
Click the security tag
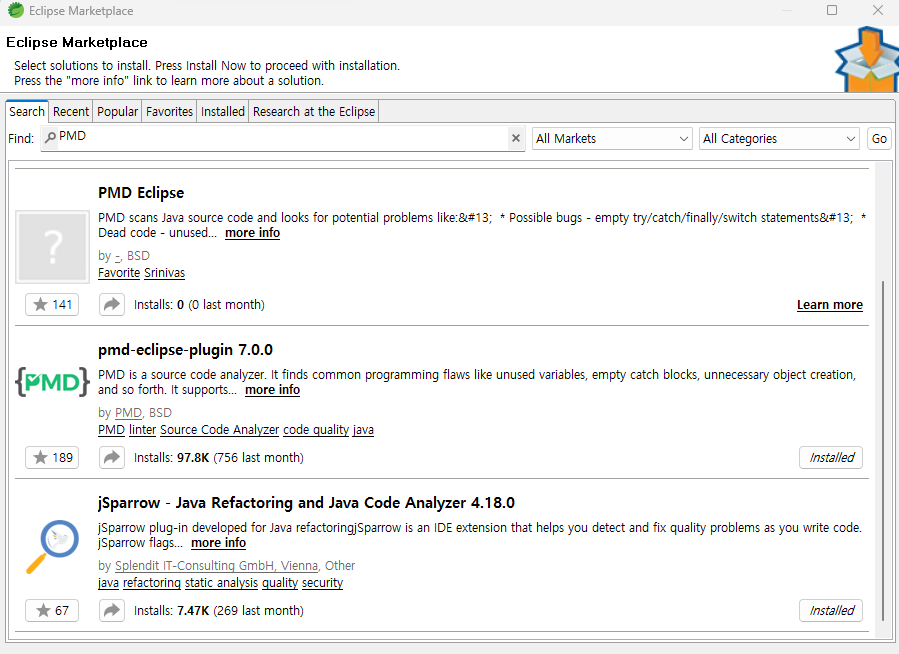click(x=322, y=583)
